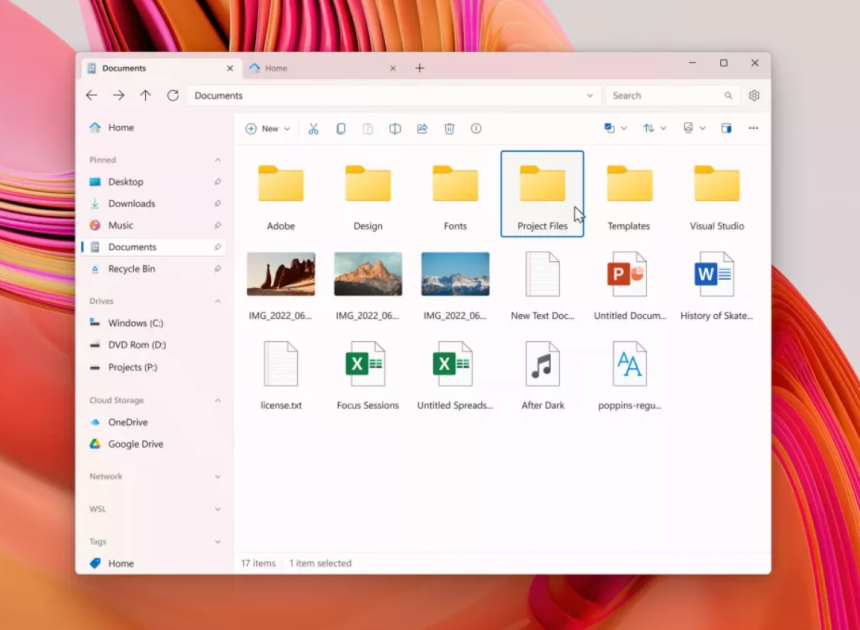
Task: Select the Visual Studio folder
Action: (x=716, y=195)
